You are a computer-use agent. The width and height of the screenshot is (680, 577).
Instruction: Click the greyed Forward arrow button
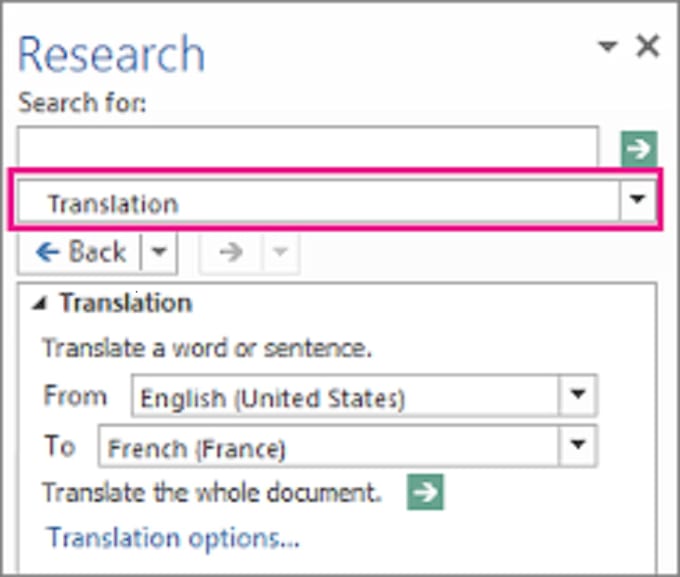[x=231, y=253]
